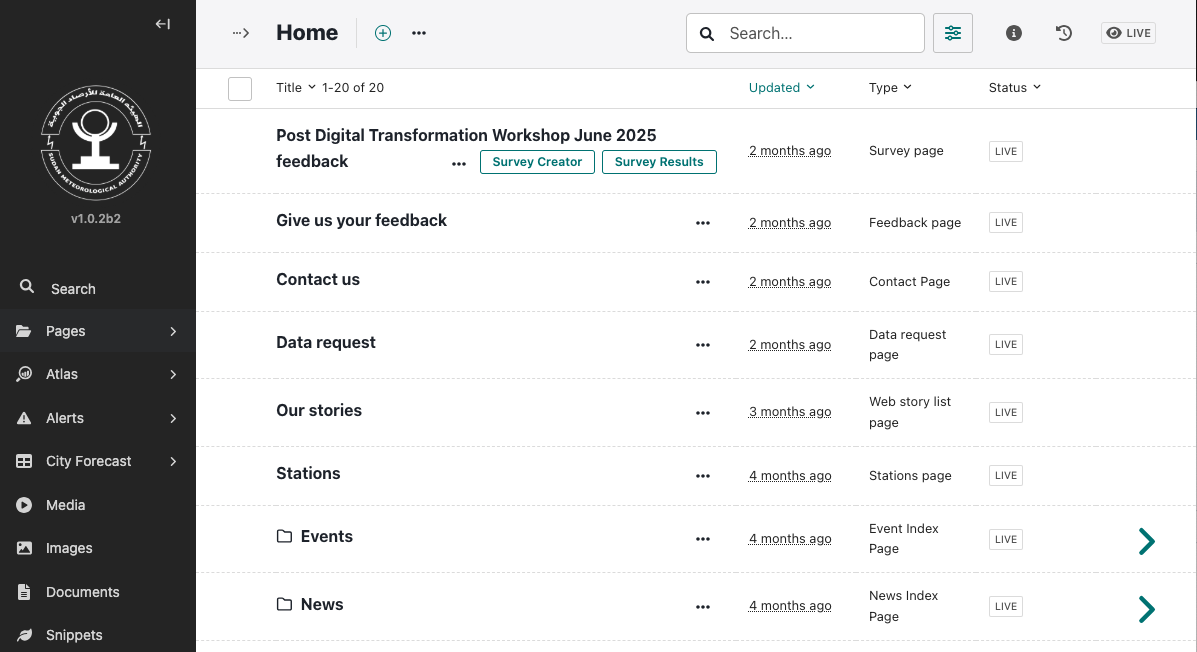View Survey Results for workshop feedback
Screen dimensions: 1197x652
pyautogui.click(x=659, y=162)
